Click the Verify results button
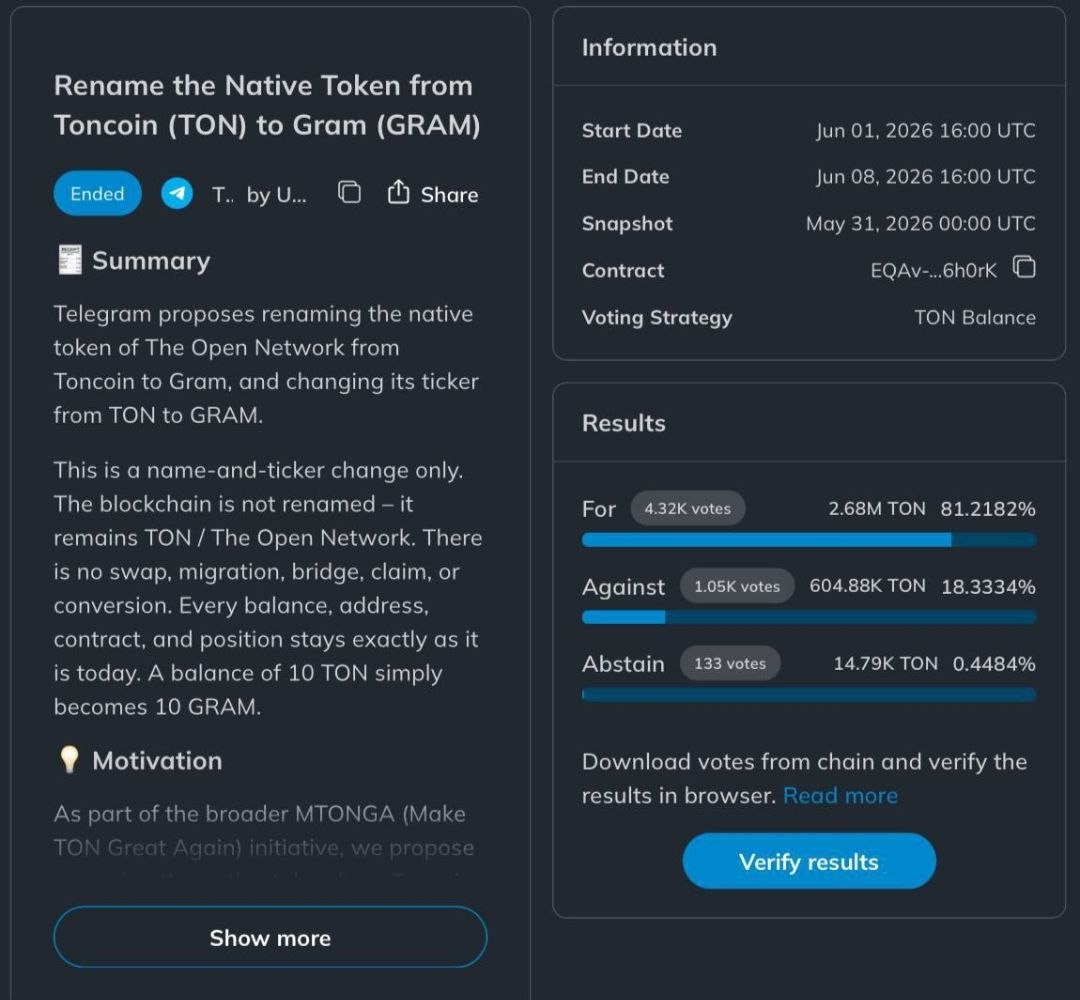This screenshot has width=1080, height=1000. (809, 862)
